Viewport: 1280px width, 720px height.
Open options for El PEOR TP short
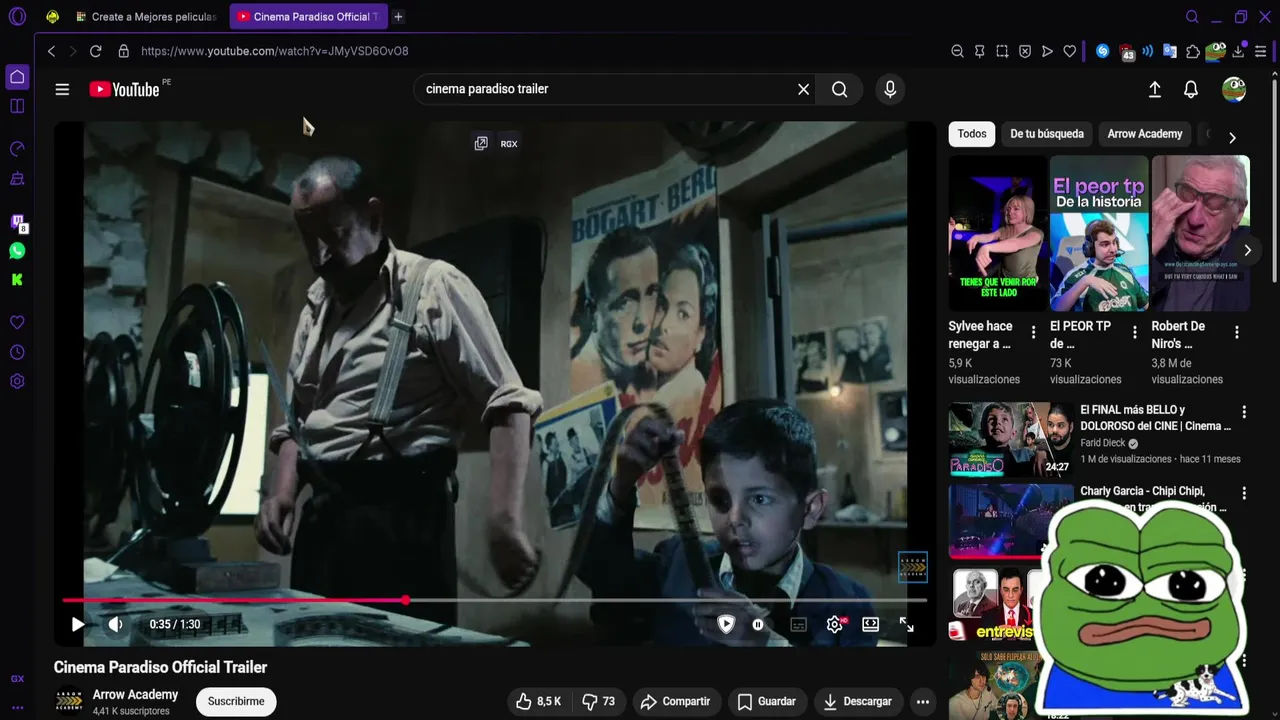pos(1134,332)
